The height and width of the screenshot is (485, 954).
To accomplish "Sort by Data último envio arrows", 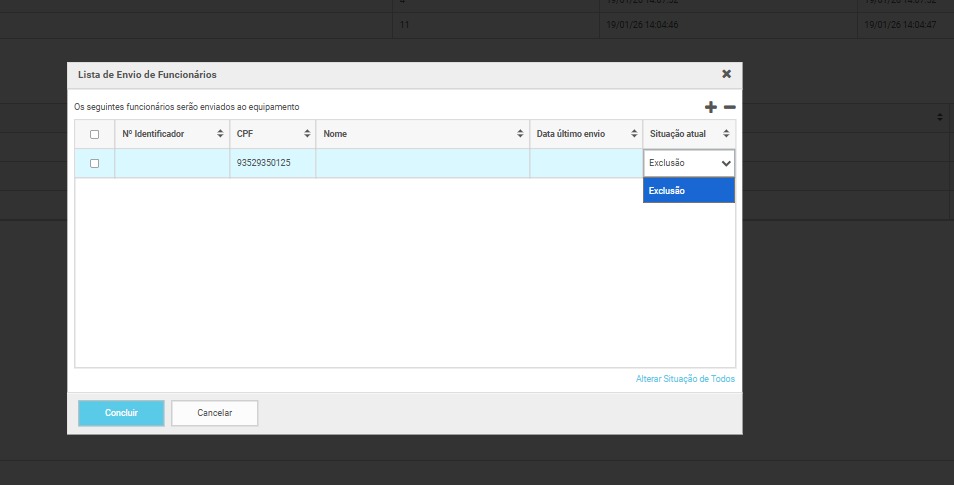I will click(634, 134).
